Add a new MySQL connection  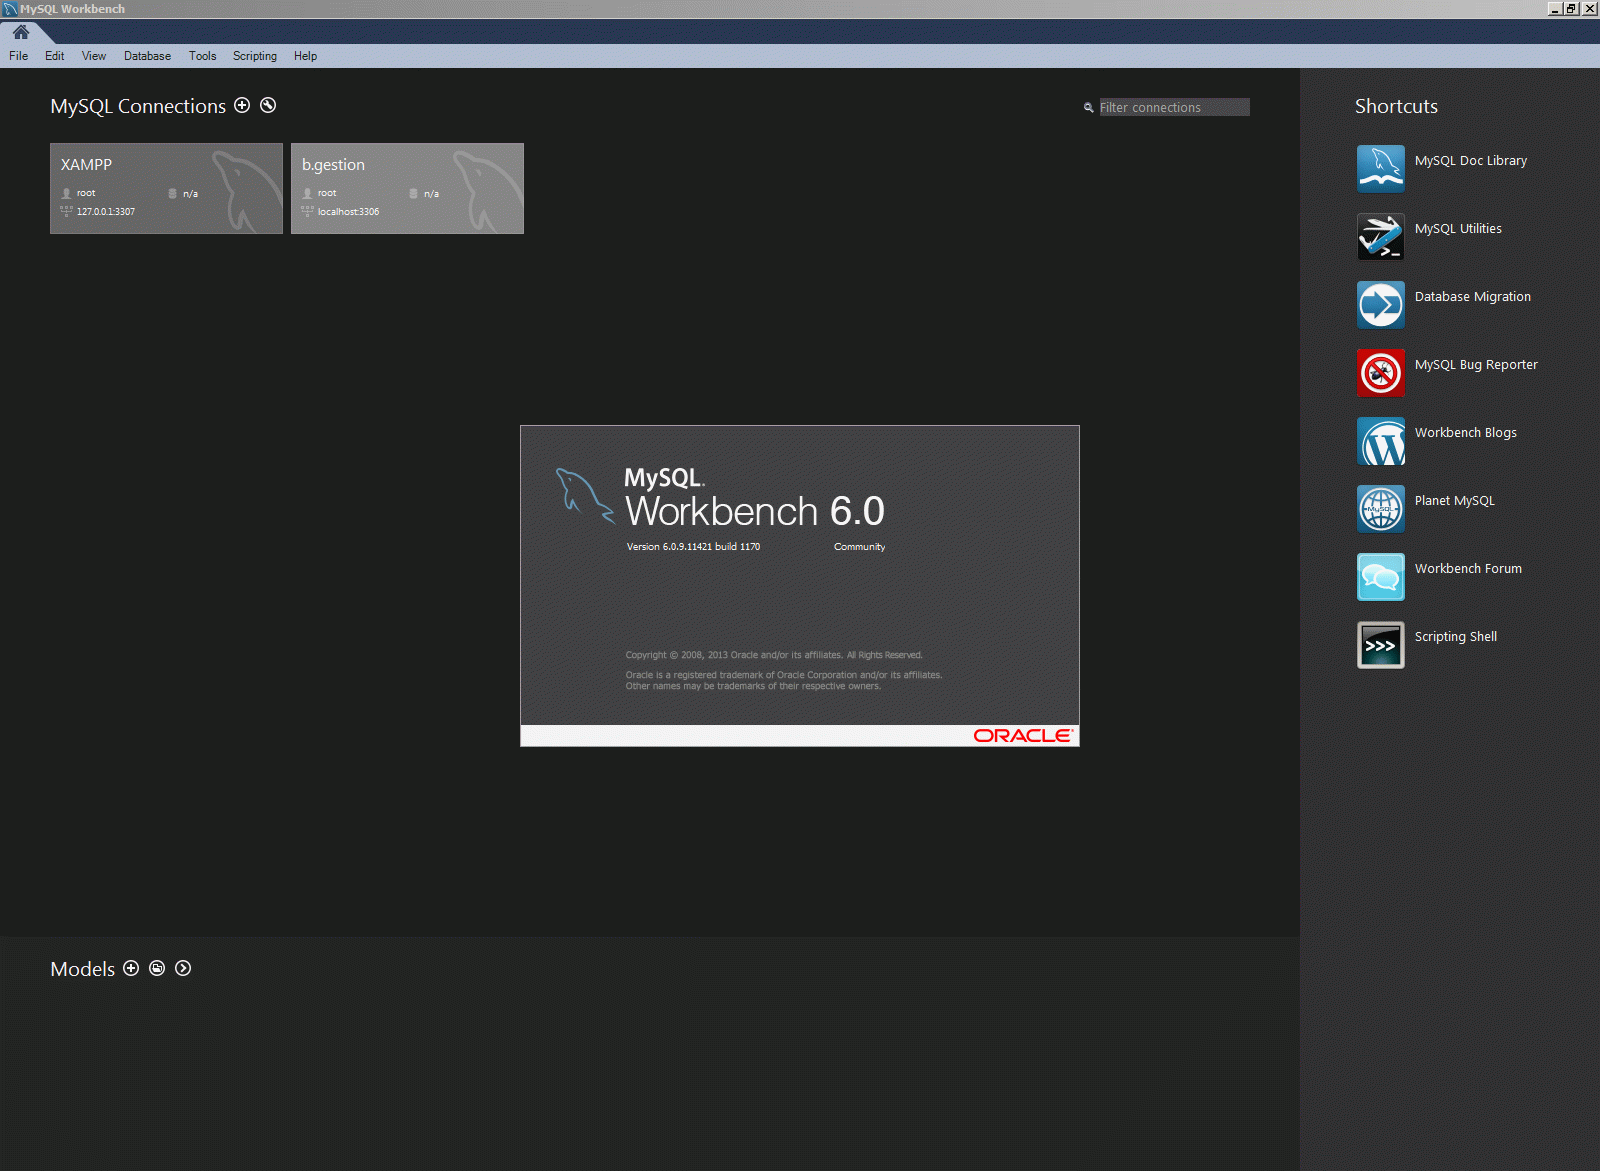pyautogui.click(x=242, y=105)
